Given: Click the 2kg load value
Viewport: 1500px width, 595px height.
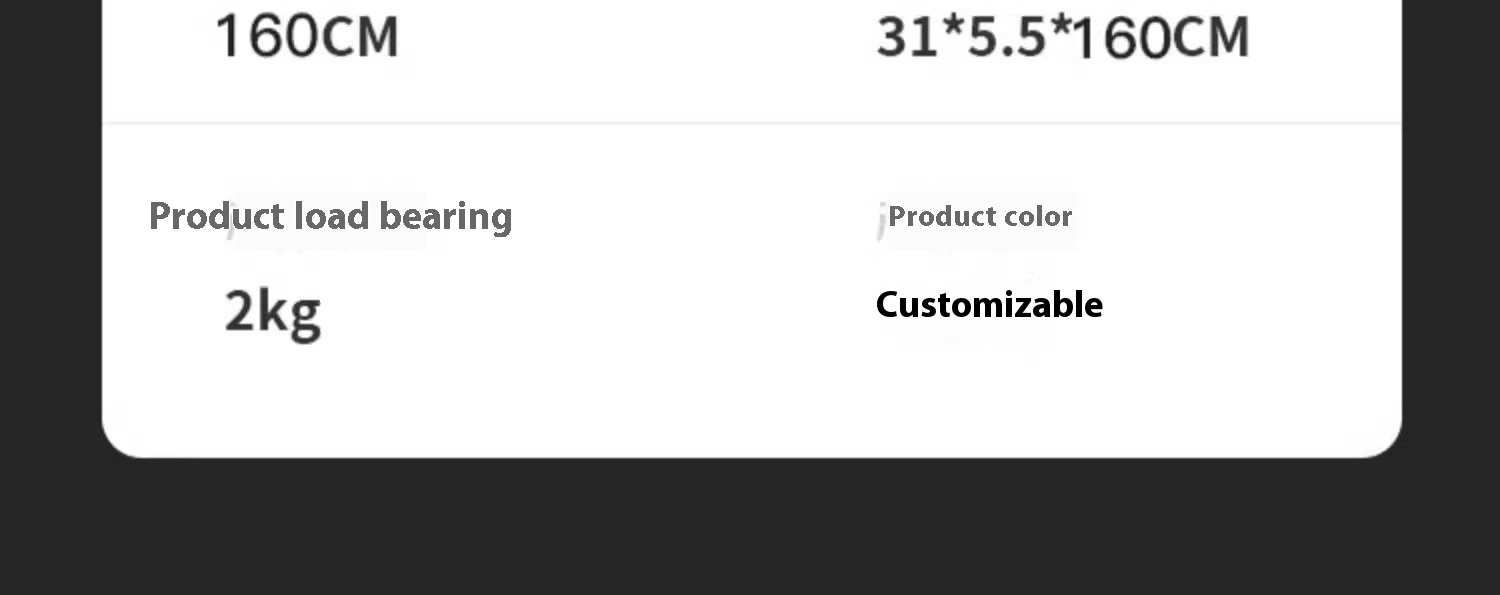Looking at the screenshot, I should click(x=273, y=311).
